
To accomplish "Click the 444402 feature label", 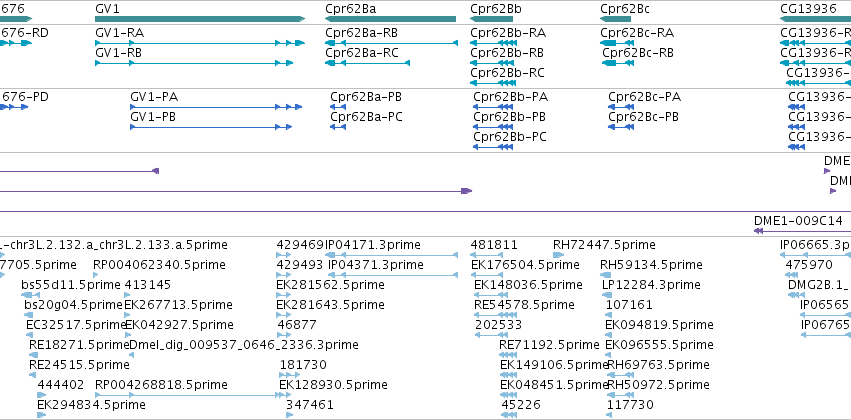I will click(x=61, y=386).
